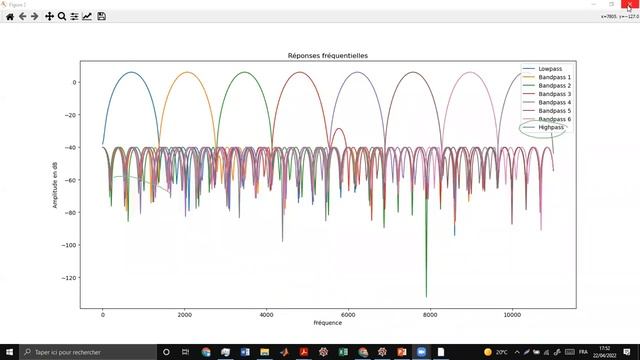The height and width of the screenshot is (360, 640).
Task: Click the x-axis tick label 10000
Action: [512, 315]
